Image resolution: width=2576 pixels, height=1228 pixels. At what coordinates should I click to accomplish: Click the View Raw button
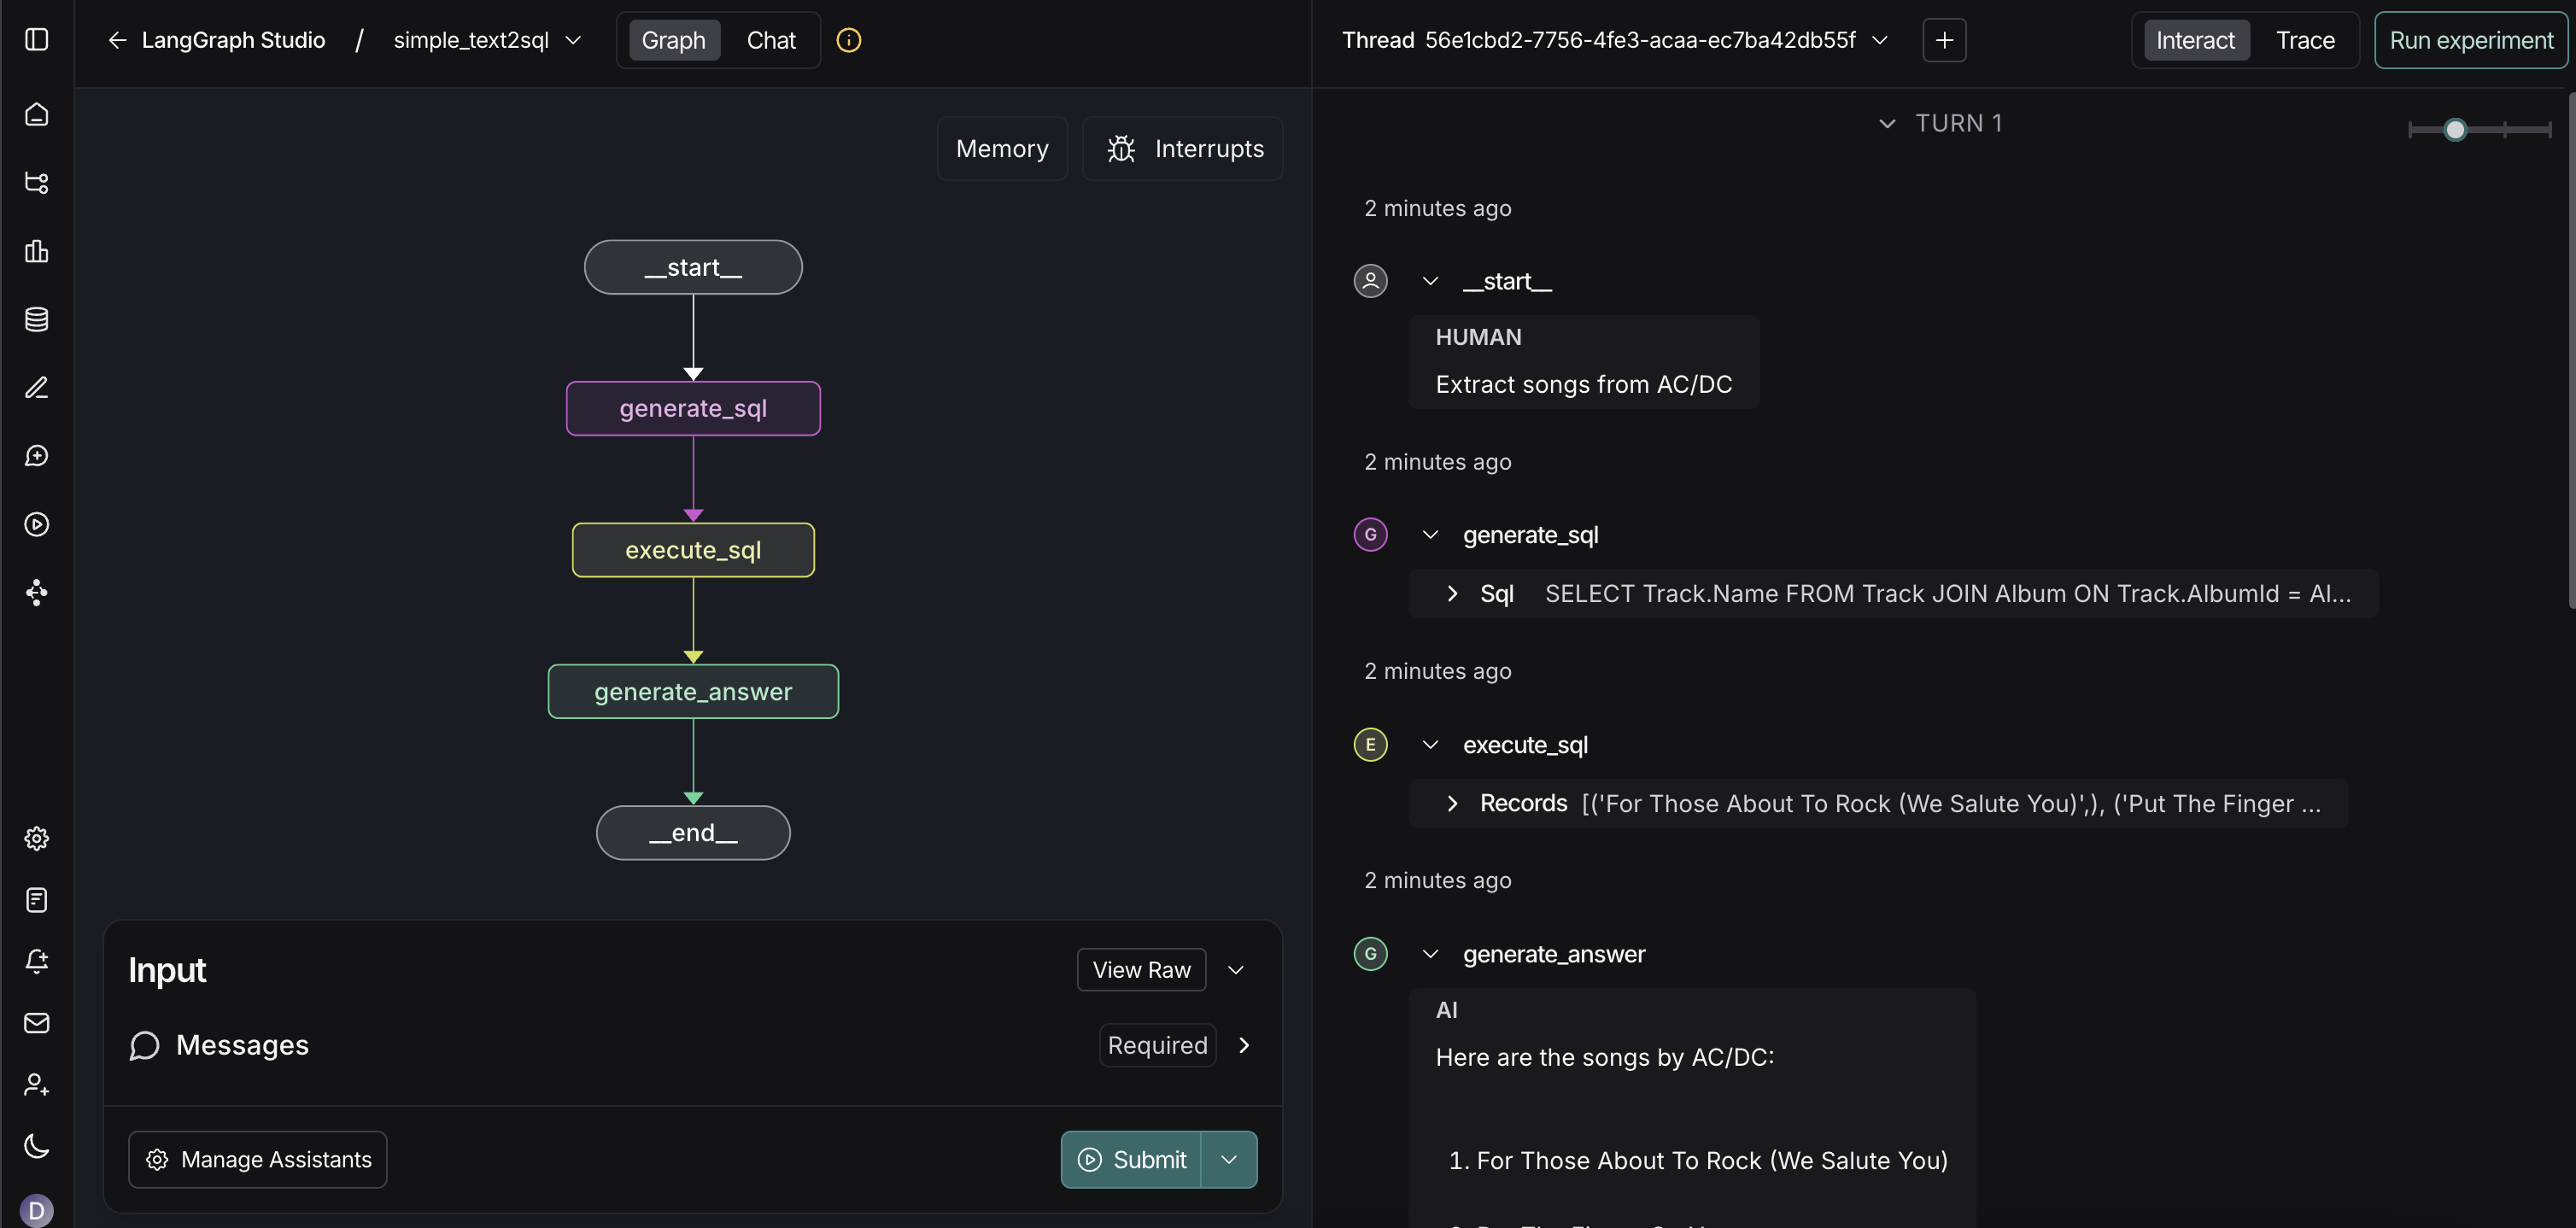pyautogui.click(x=1141, y=970)
